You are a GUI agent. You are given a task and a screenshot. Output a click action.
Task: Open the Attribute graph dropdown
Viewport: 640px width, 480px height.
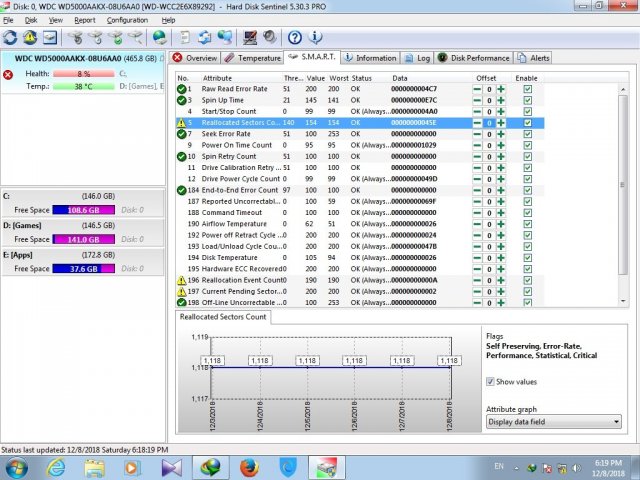click(x=553, y=422)
